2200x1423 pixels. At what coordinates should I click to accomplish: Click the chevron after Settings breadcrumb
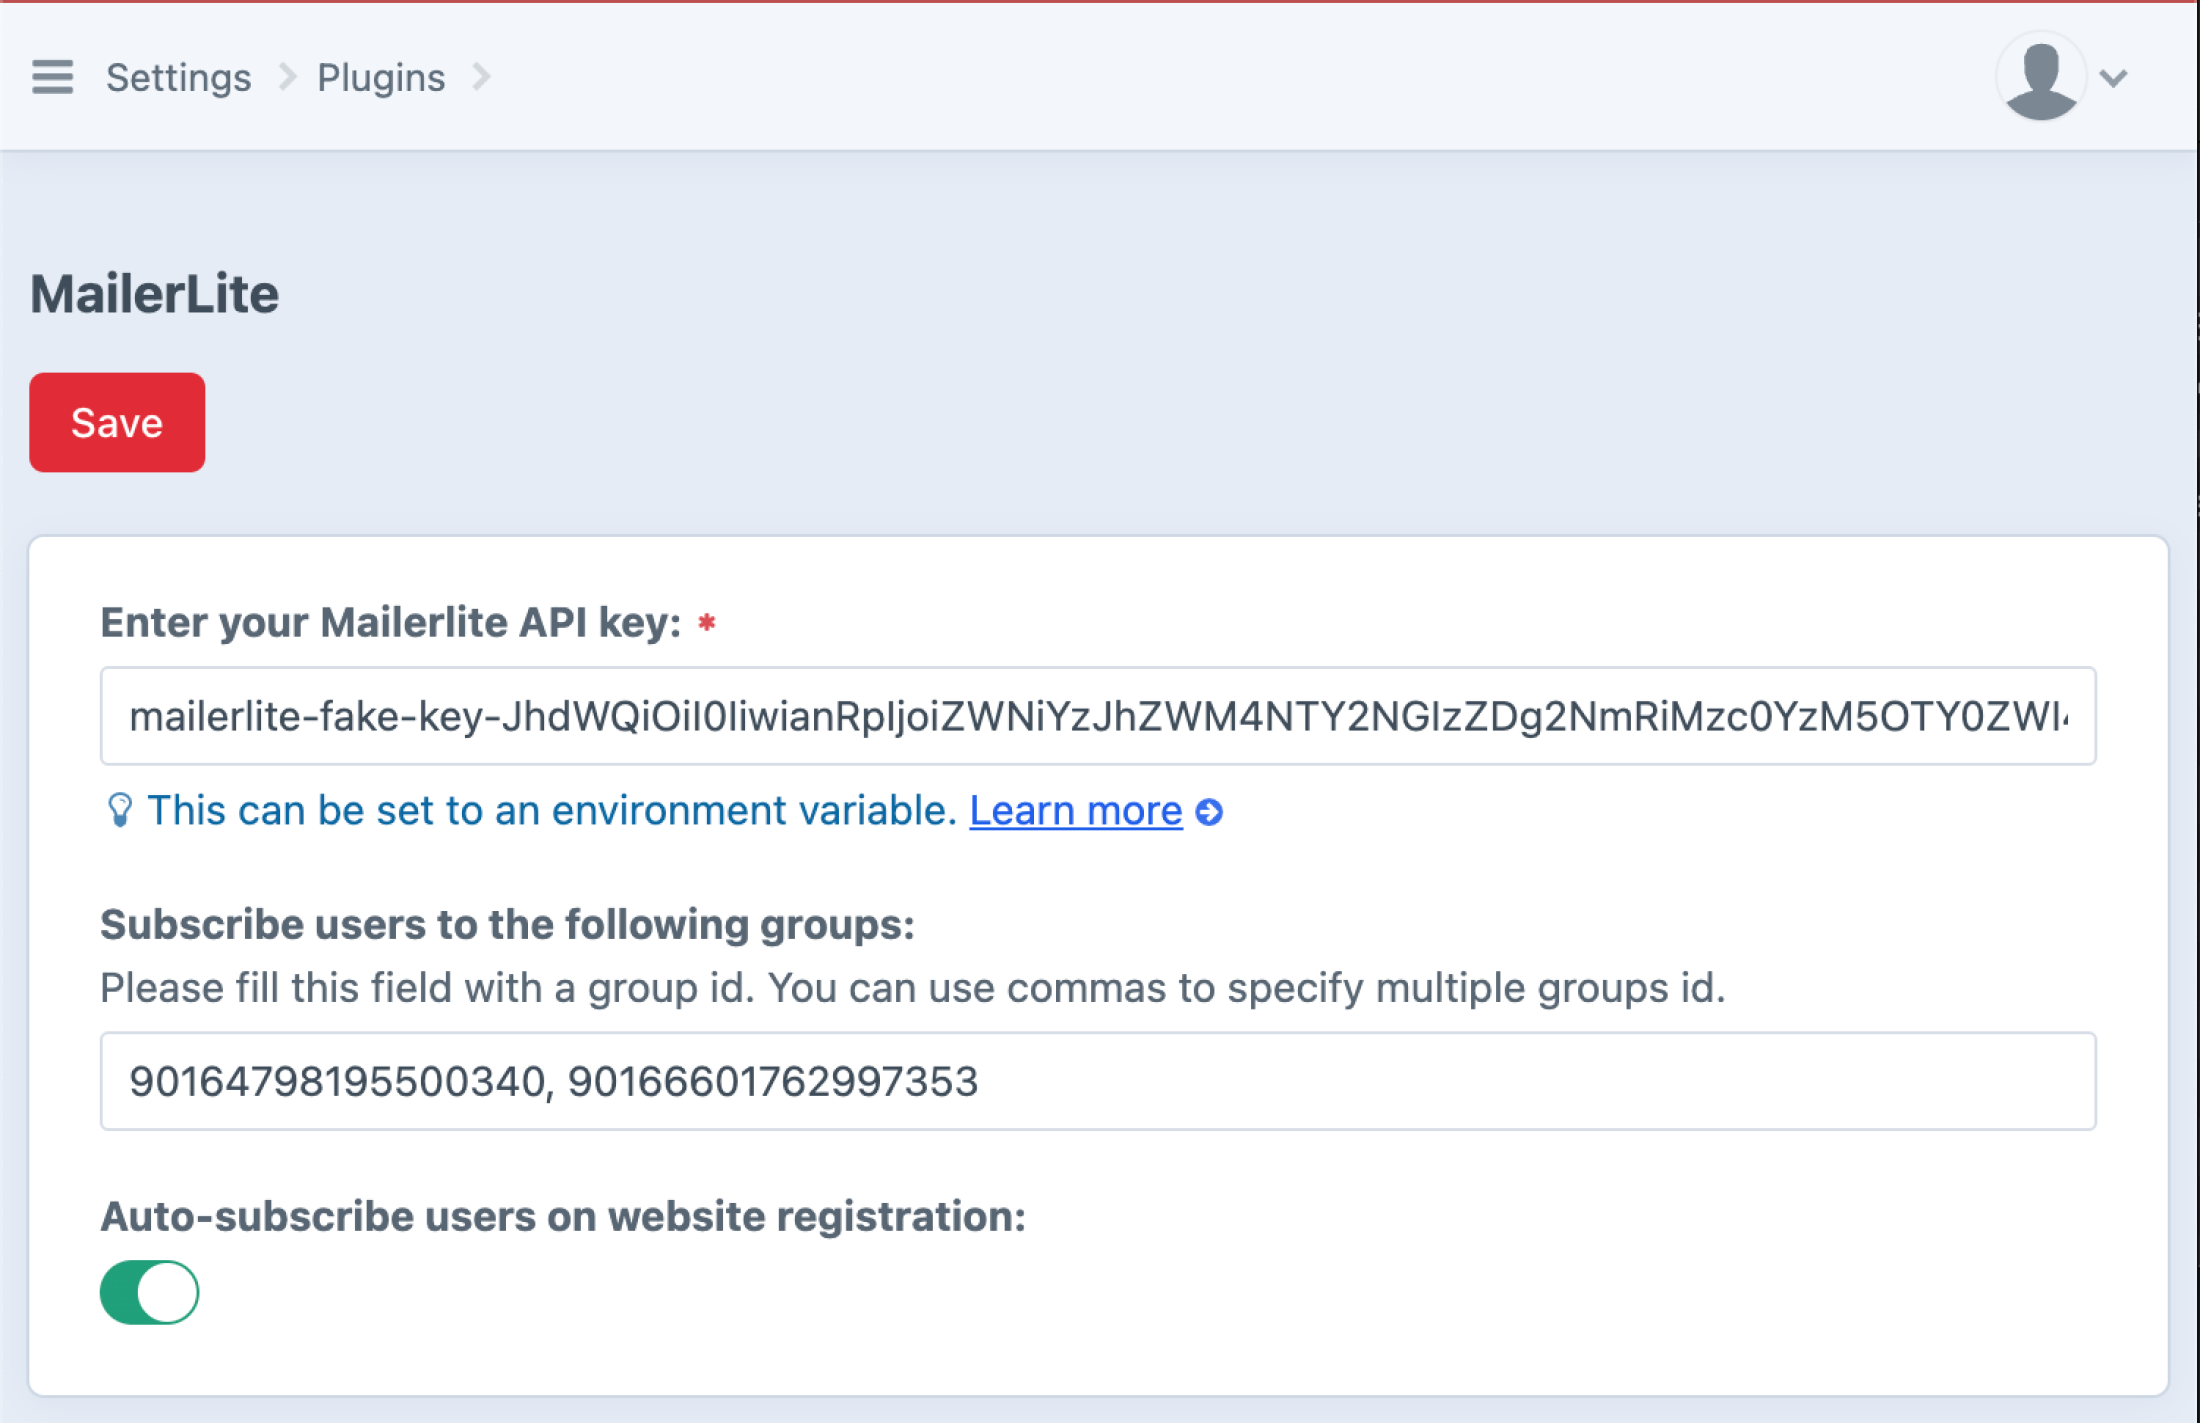(287, 77)
